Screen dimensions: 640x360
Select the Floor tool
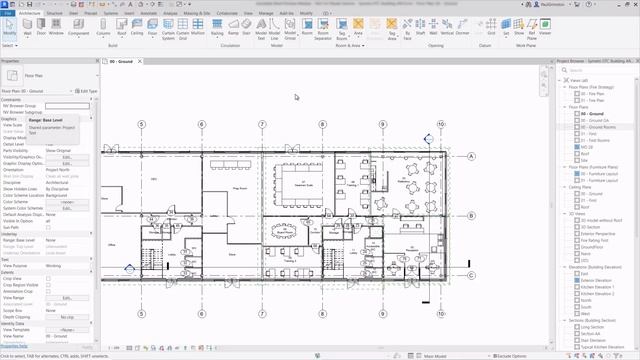pos(152,27)
